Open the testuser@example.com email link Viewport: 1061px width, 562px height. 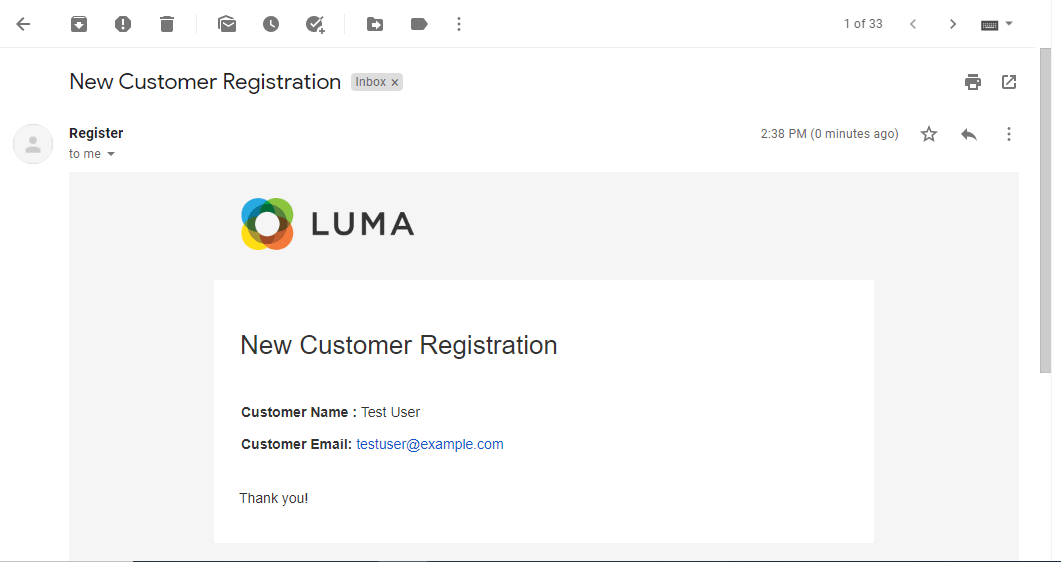[430, 444]
